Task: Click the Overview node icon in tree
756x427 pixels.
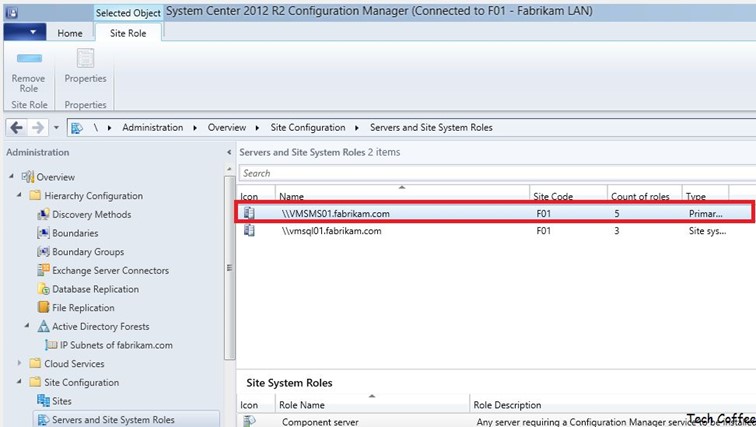Action: pyautogui.click(x=28, y=177)
